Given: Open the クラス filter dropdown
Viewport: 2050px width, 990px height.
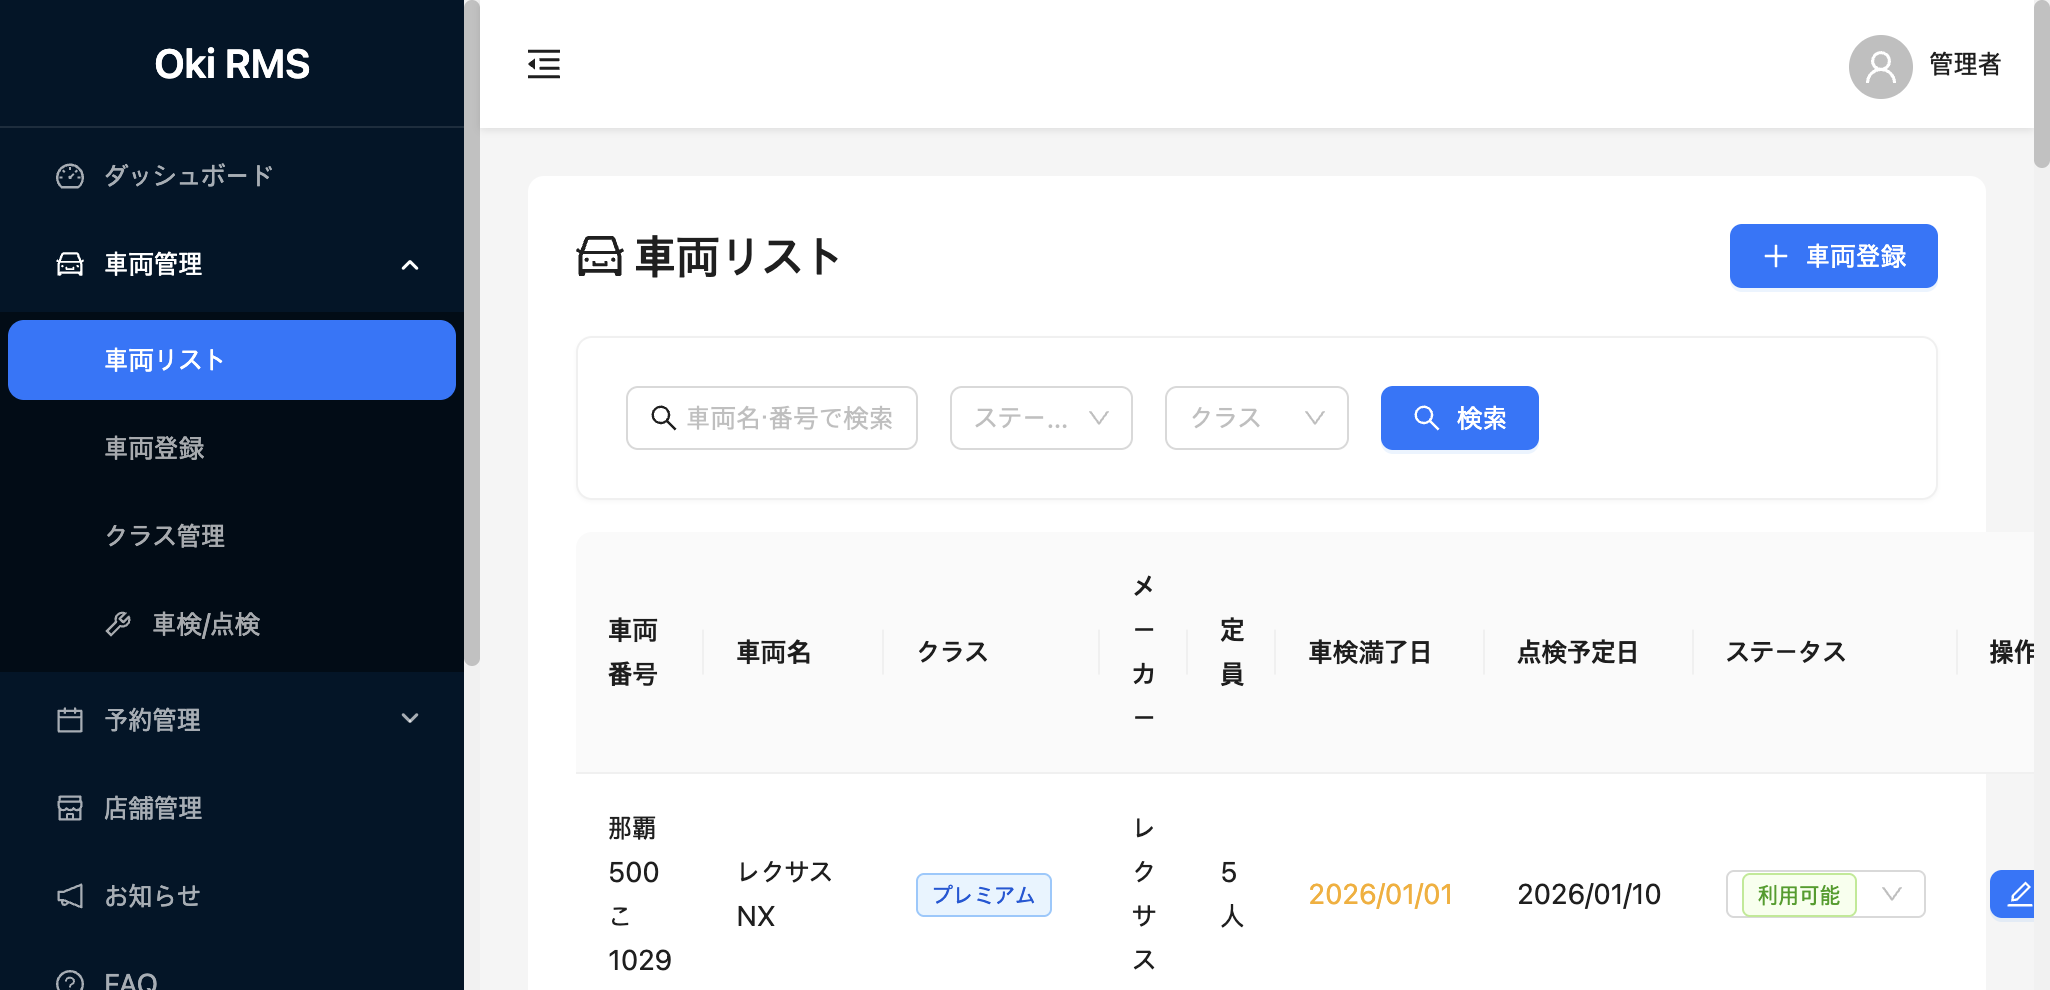Looking at the screenshot, I should click(x=1255, y=418).
